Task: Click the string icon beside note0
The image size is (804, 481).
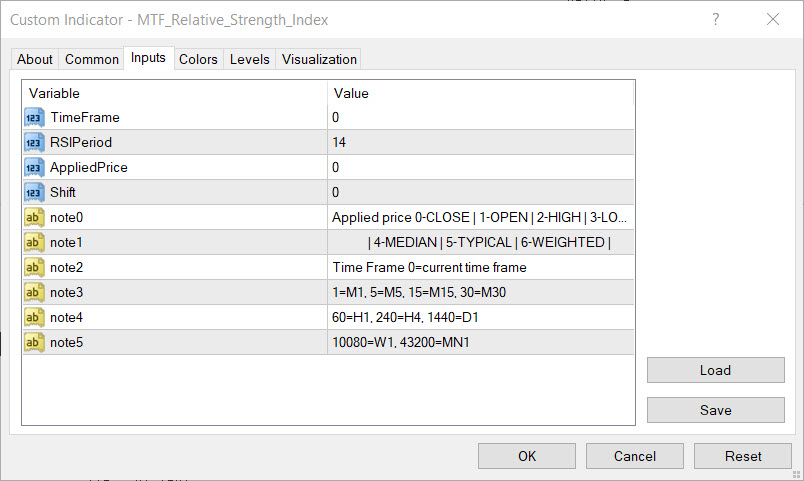Action: (34, 218)
